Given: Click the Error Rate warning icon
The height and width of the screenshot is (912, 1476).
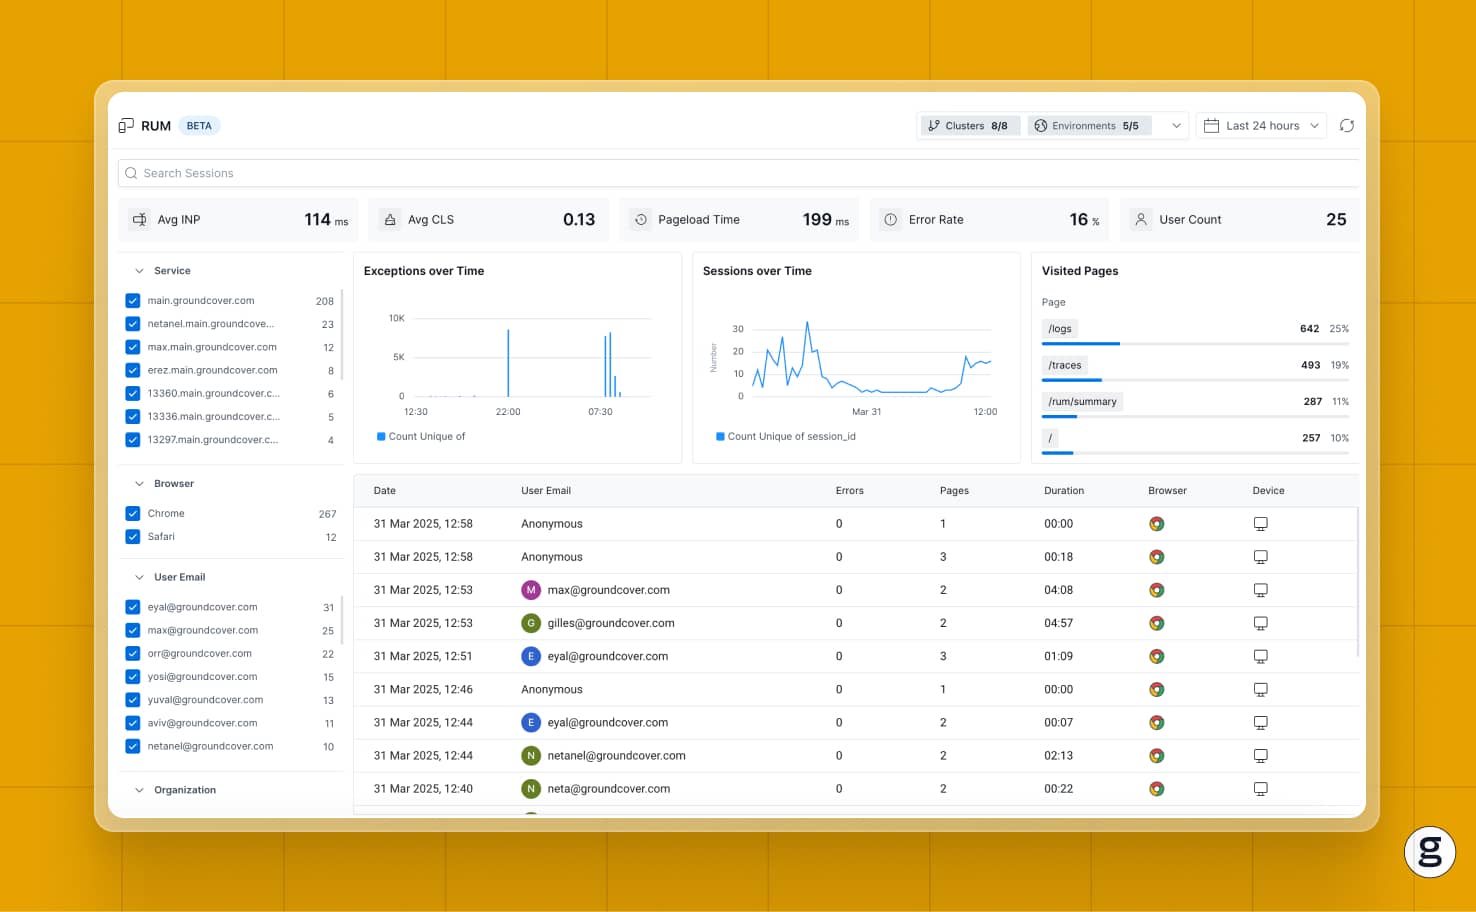Looking at the screenshot, I should 890,219.
